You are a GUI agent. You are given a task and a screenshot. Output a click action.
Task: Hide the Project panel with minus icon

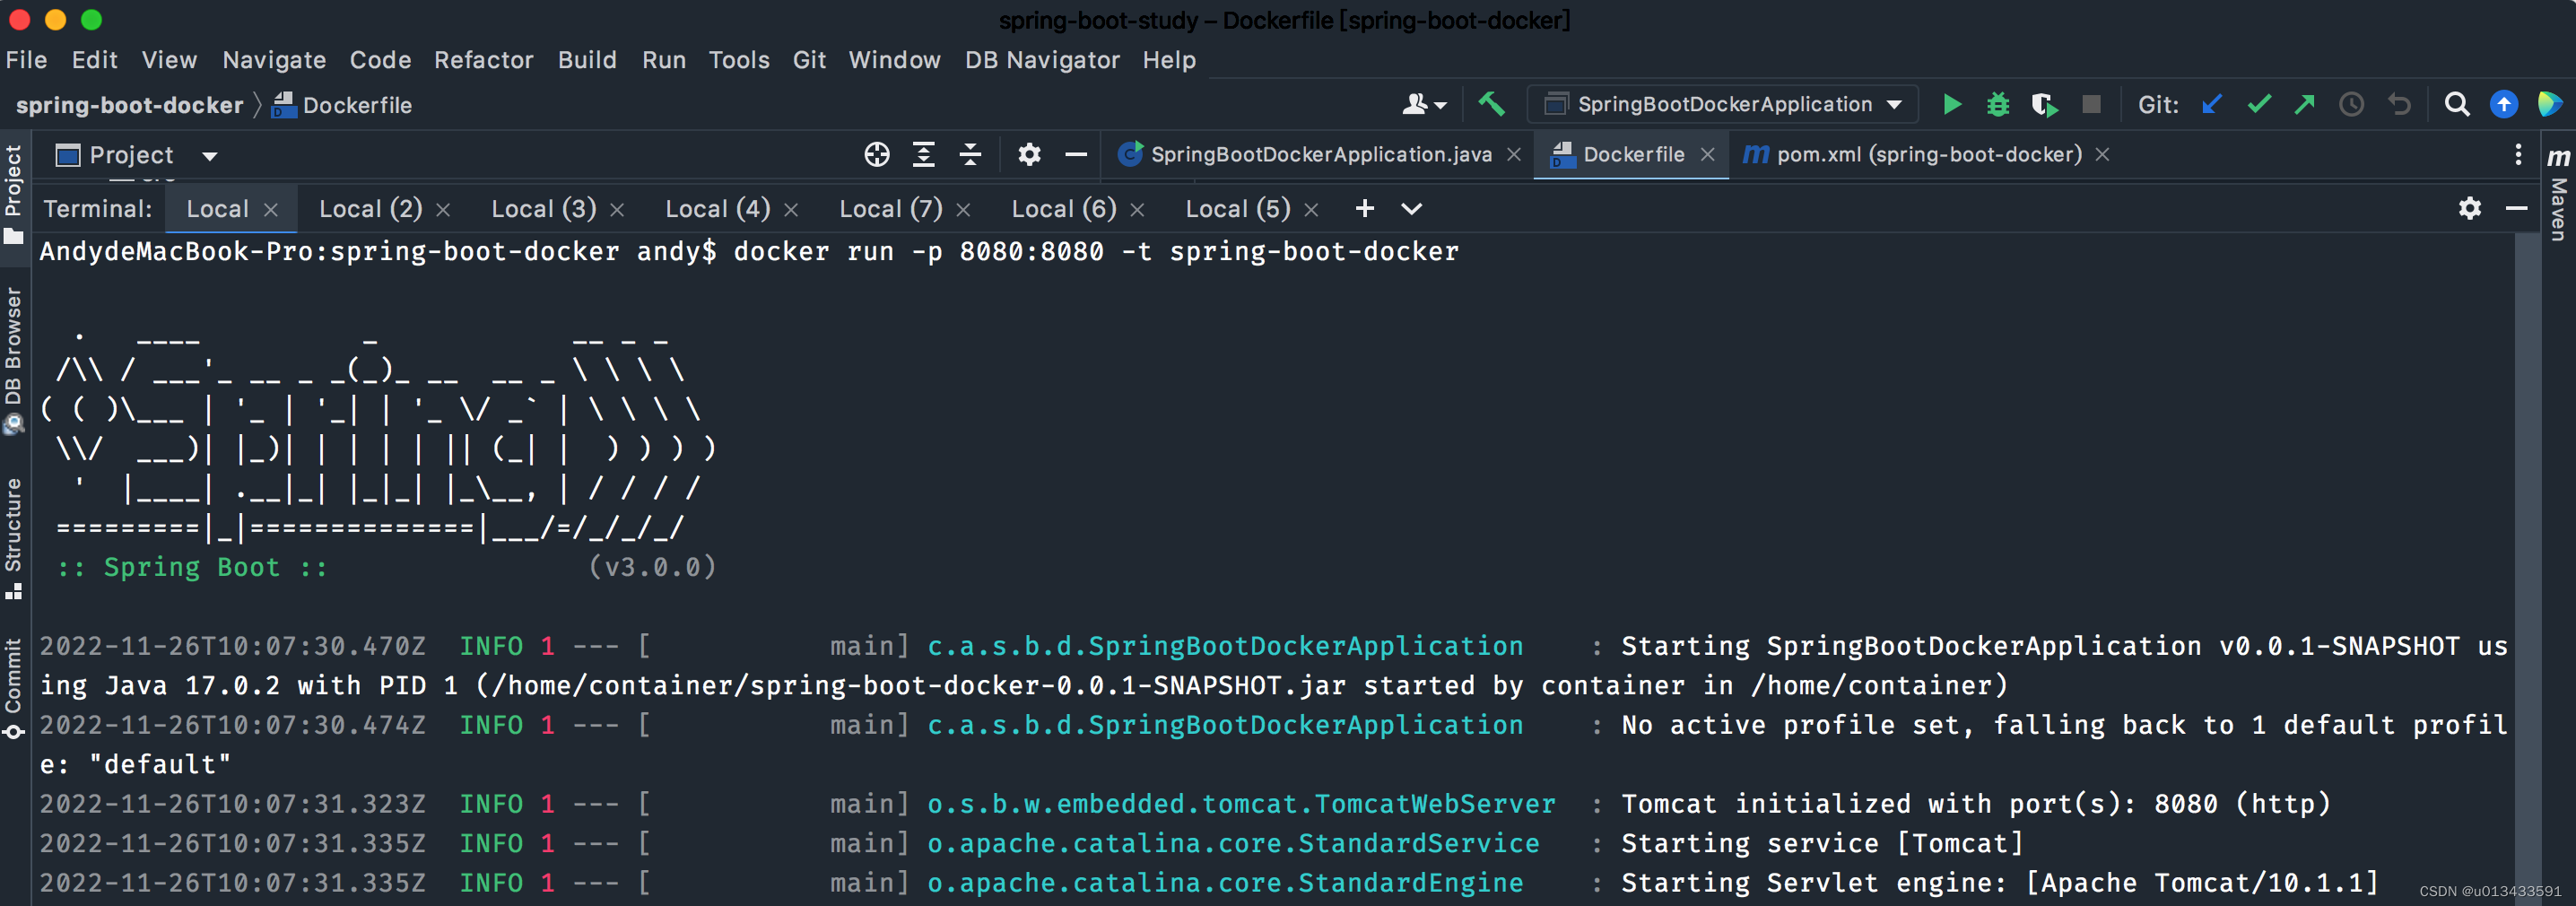point(1076,154)
